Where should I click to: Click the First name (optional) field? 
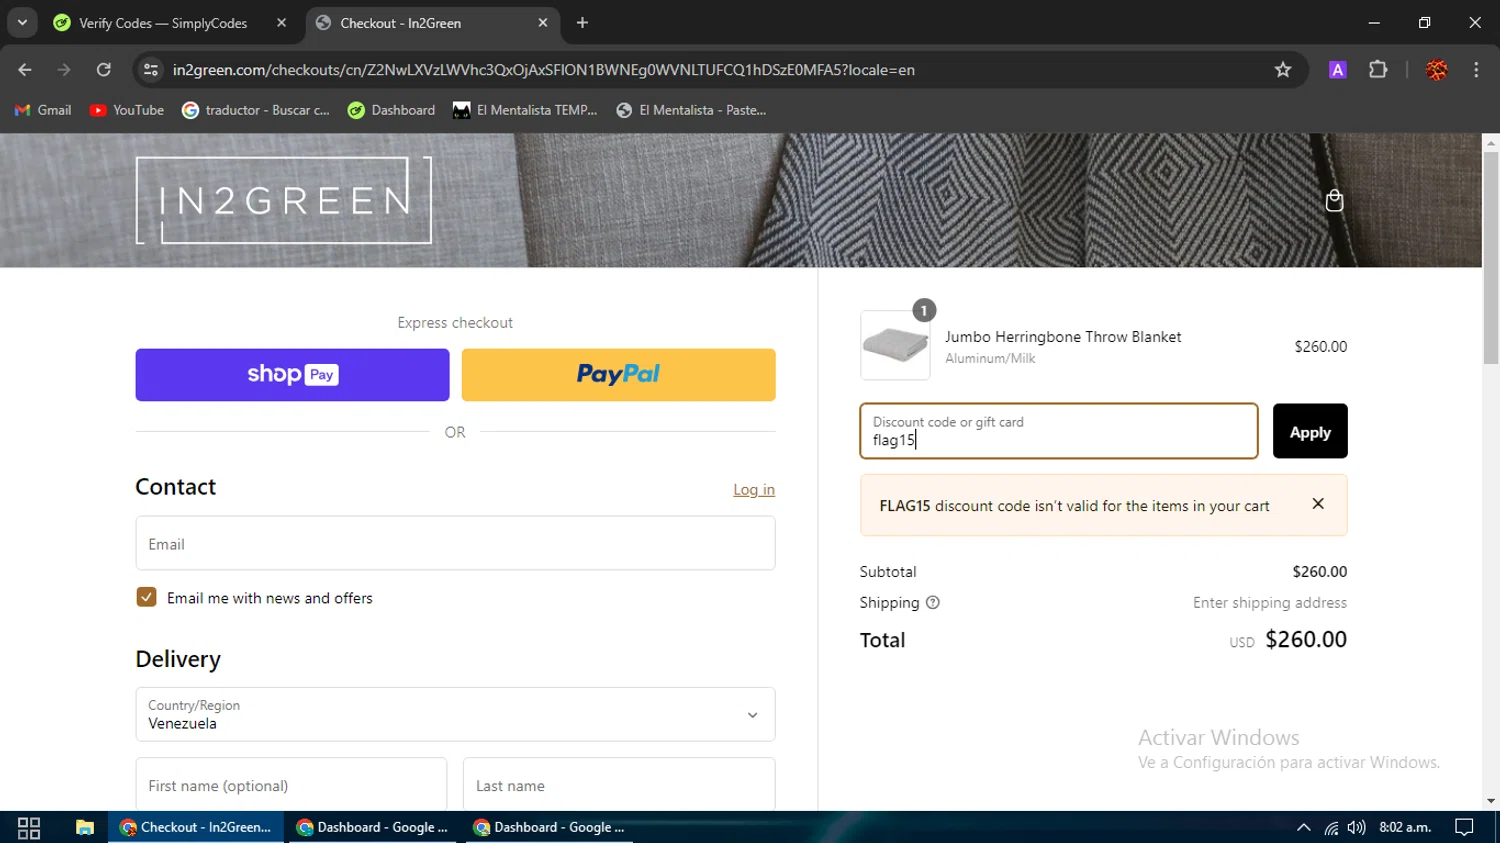point(291,785)
